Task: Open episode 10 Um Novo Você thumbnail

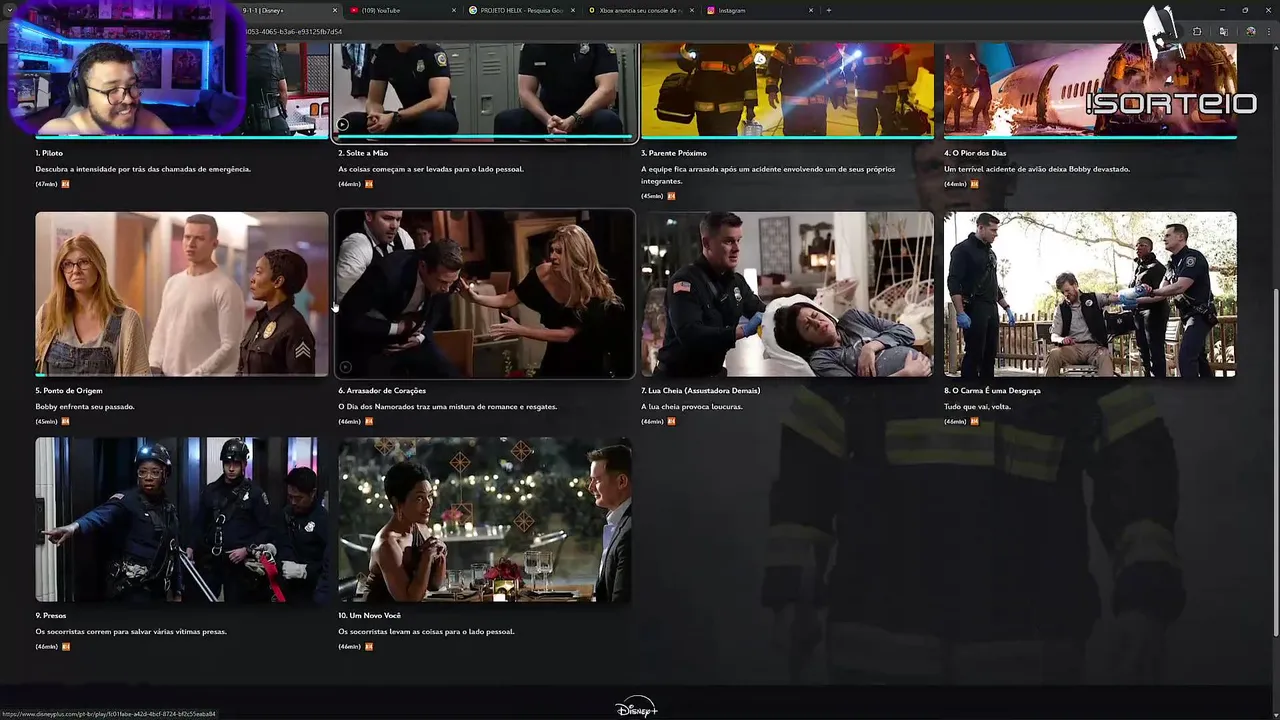Action: pyautogui.click(x=485, y=519)
